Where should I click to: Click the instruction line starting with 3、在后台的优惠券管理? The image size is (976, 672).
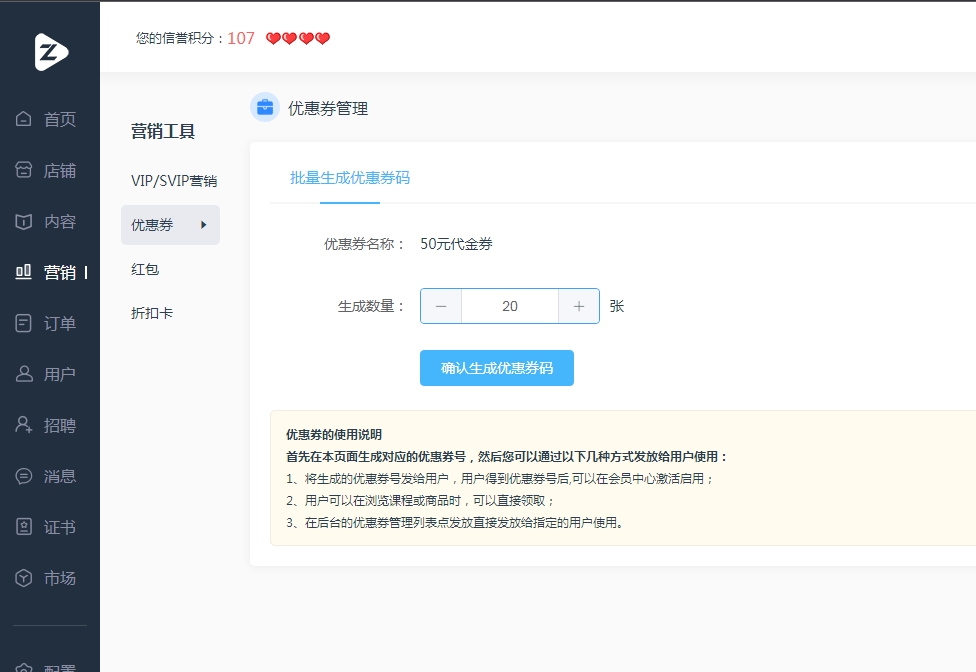point(455,523)
